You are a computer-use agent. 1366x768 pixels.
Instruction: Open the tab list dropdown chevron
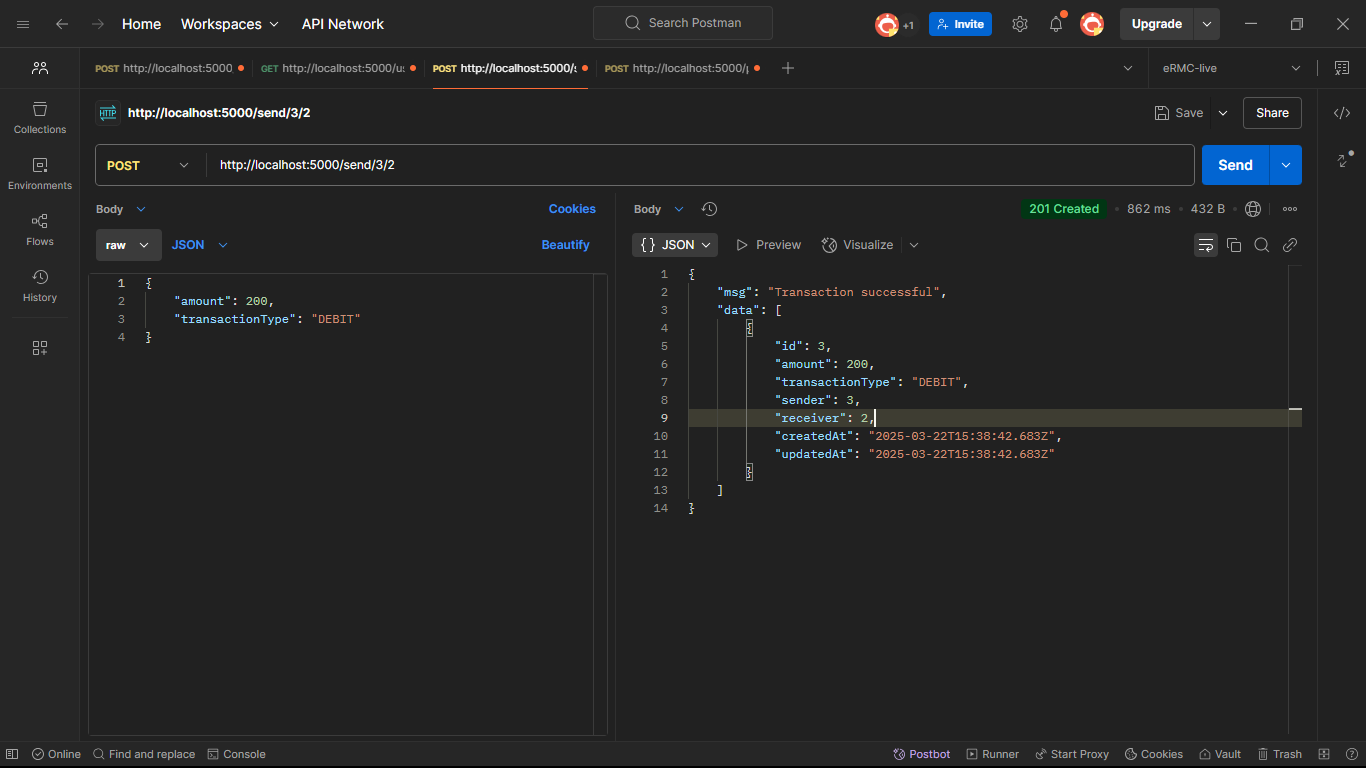point(1128,68)
